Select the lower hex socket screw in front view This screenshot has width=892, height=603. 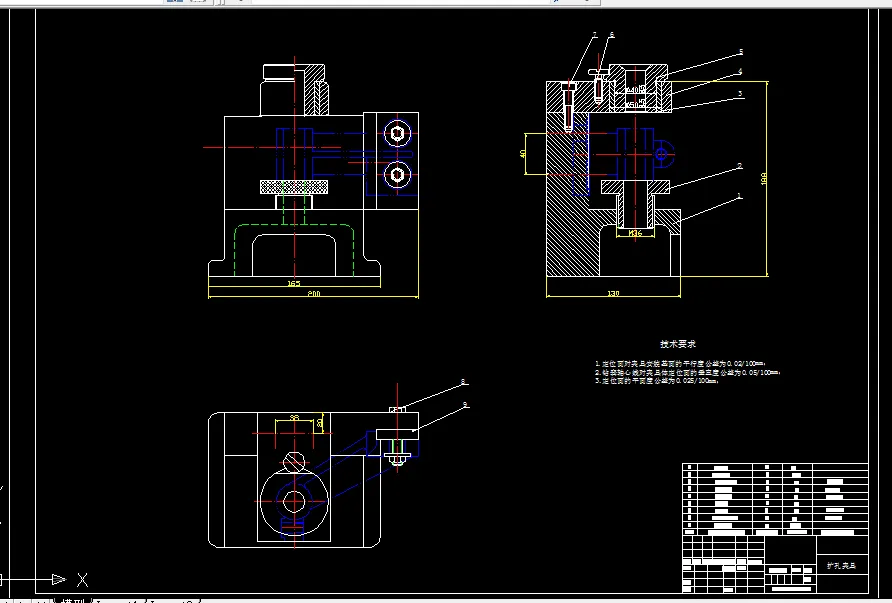click(x=397, y=174)
